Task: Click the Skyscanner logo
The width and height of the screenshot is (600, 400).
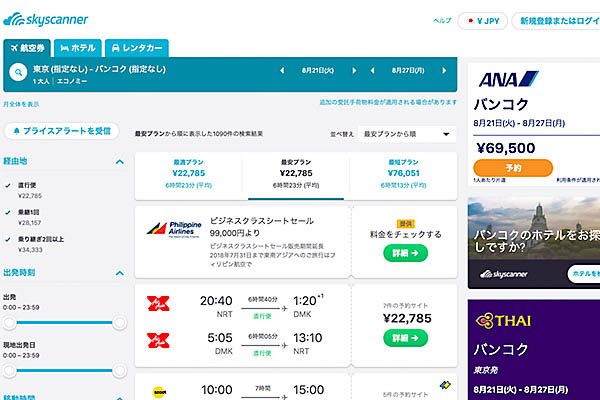Action: (46, 19)
